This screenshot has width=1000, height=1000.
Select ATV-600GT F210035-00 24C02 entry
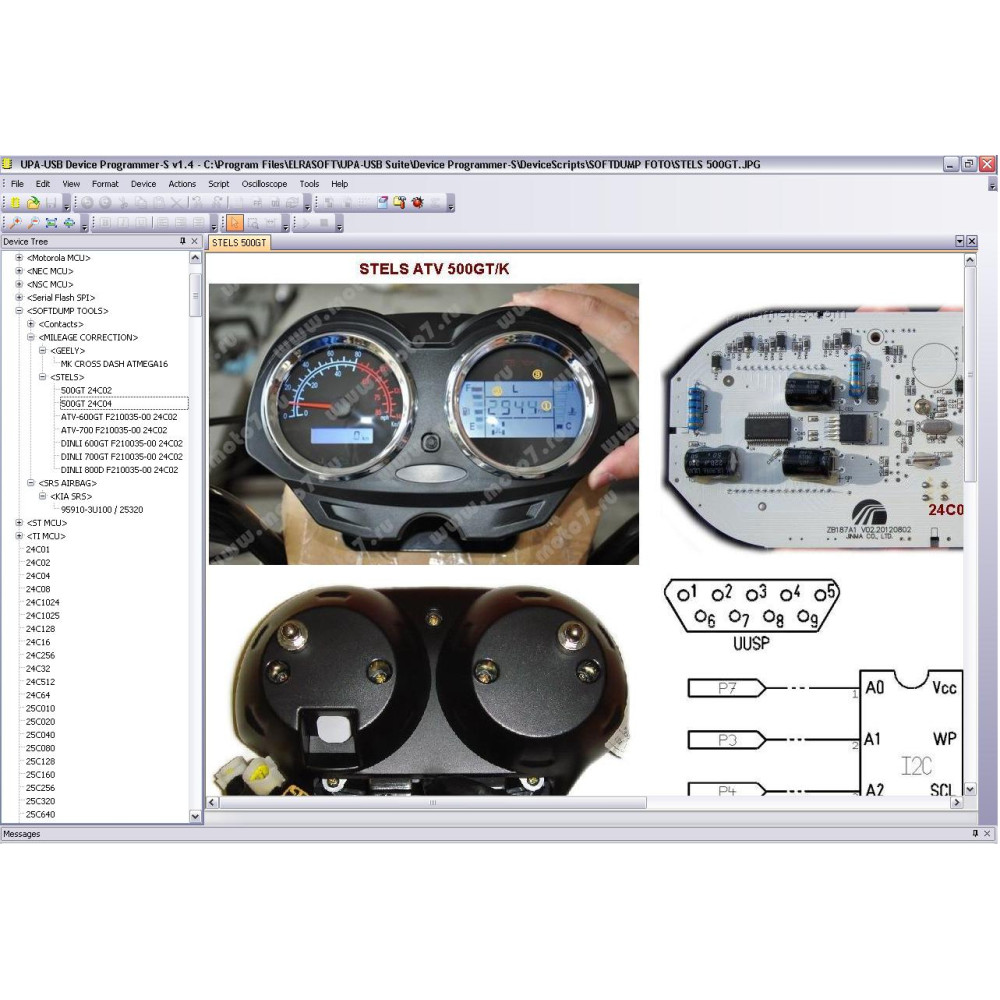[x=119, y=416]
